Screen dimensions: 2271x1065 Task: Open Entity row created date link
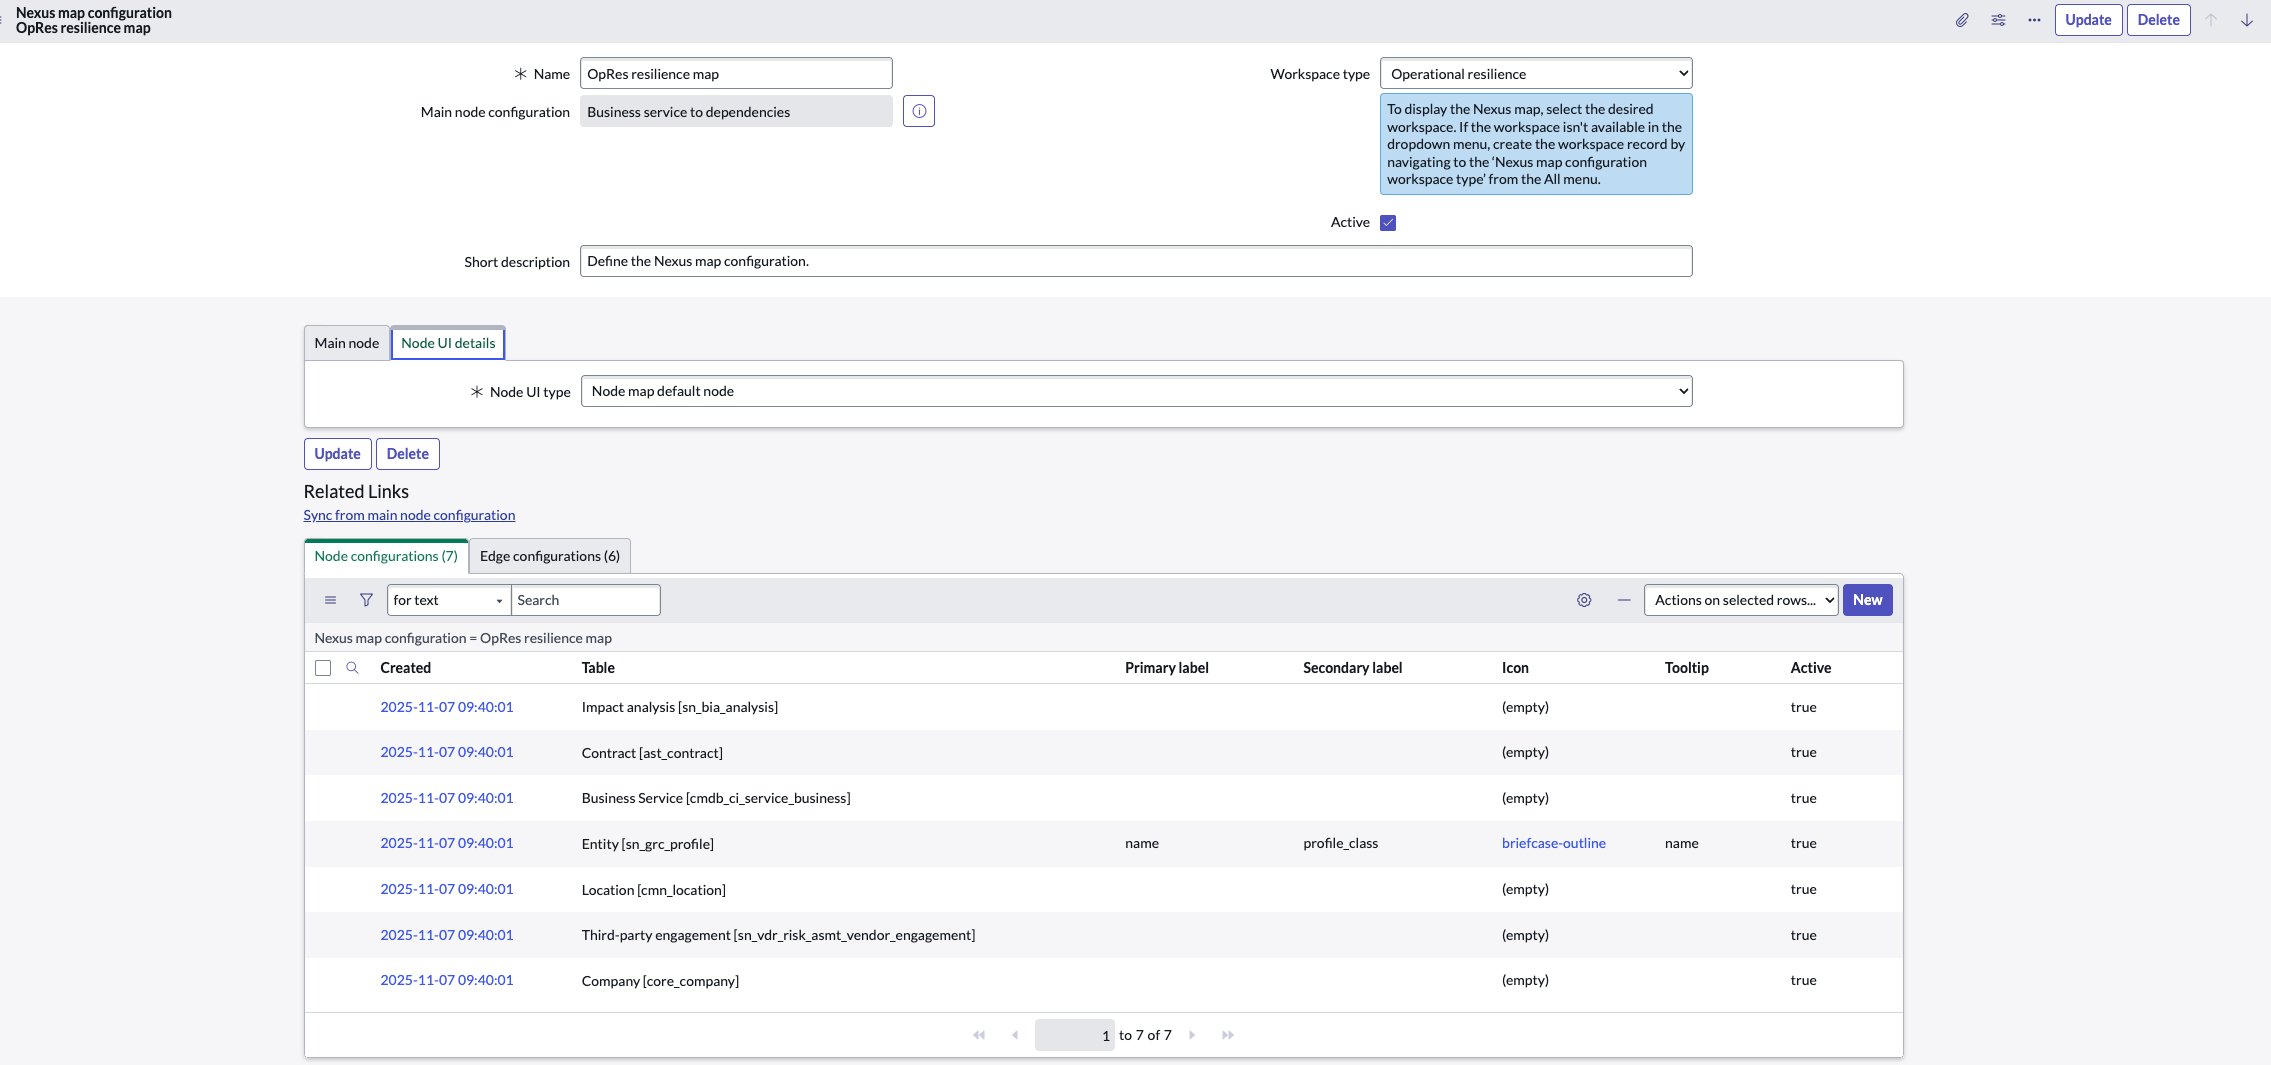point(447,843)
